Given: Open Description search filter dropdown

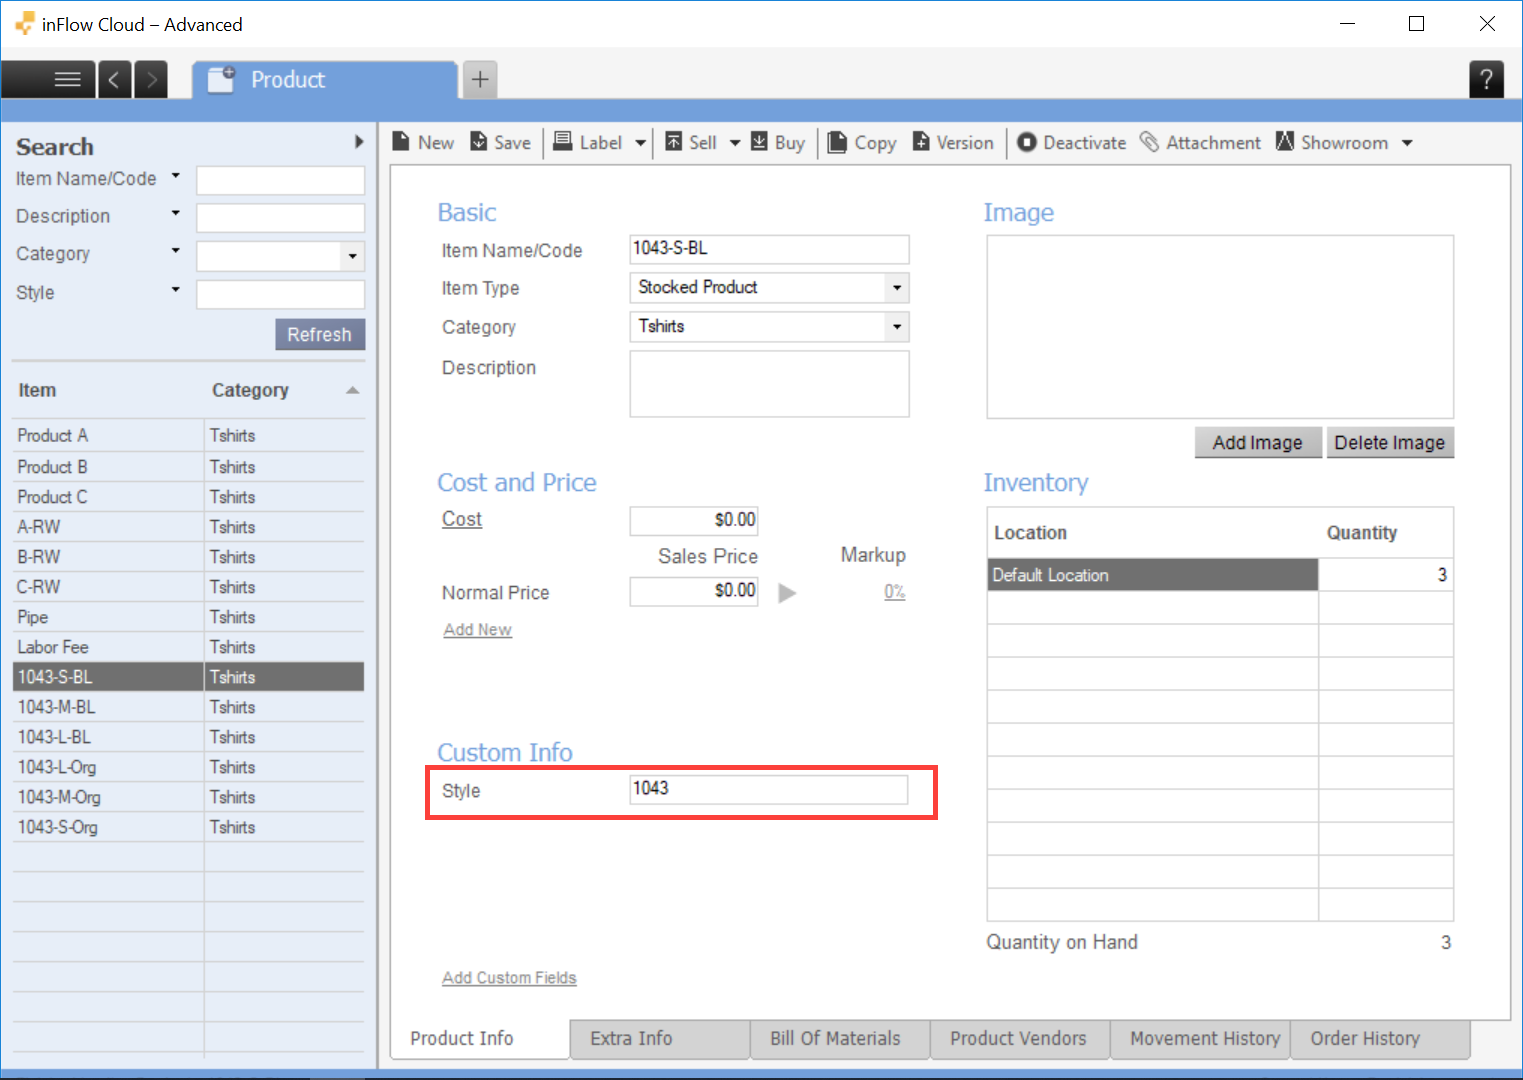Looking at the screenshot, I should [175, 213].
